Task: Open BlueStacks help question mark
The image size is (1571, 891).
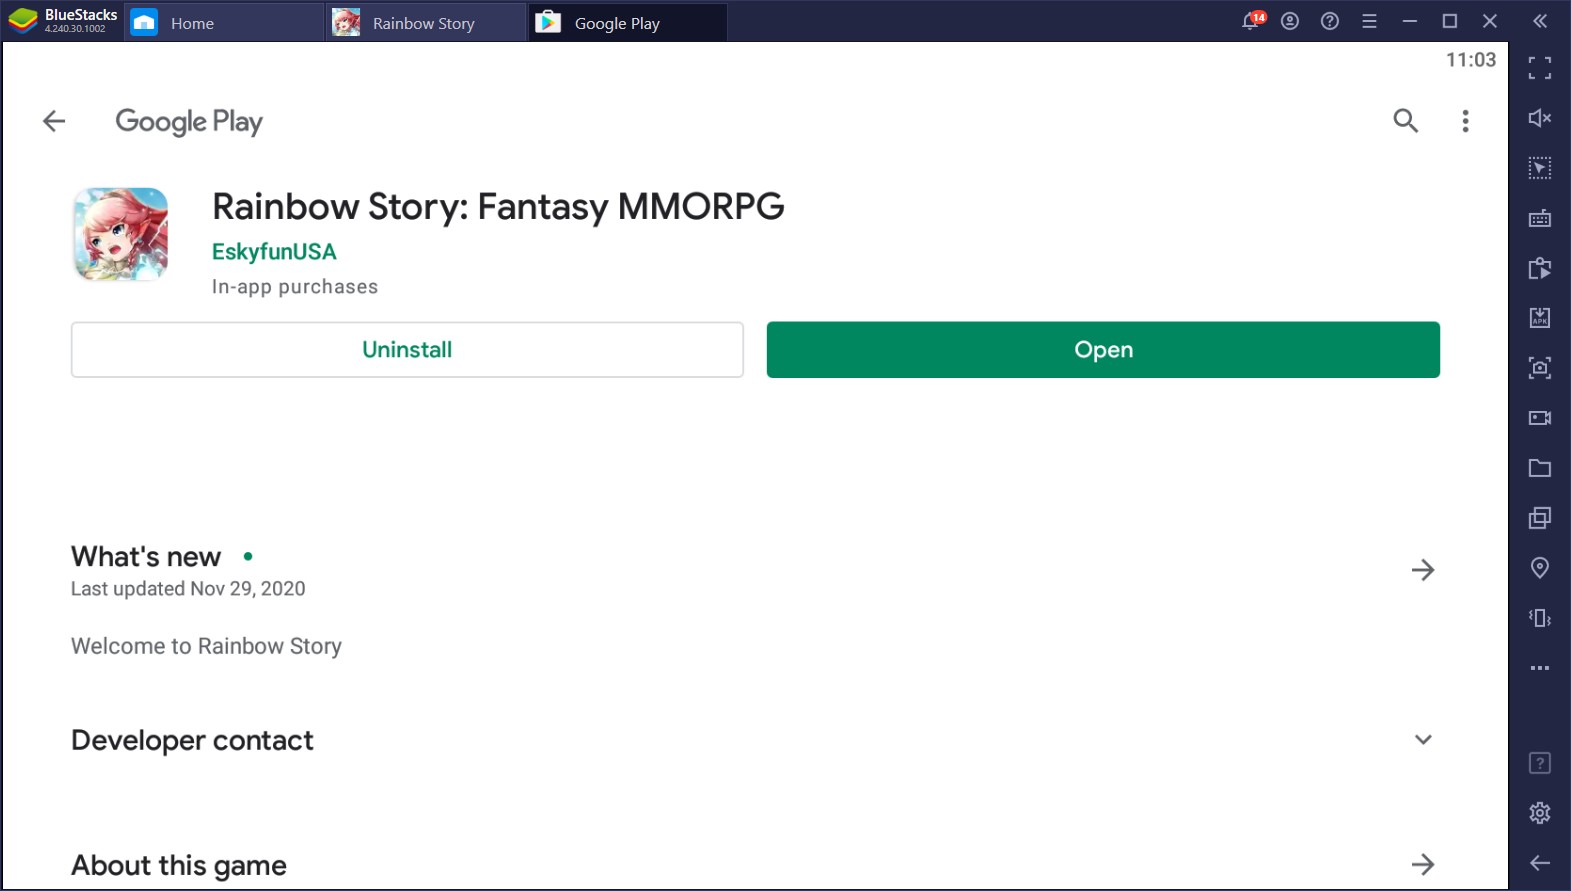Action: tap(1330, 21)
